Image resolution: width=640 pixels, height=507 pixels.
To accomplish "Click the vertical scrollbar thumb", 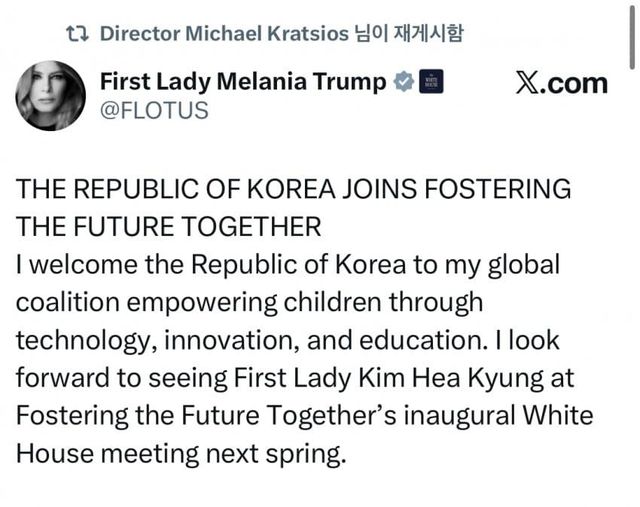I will point(634,40).
